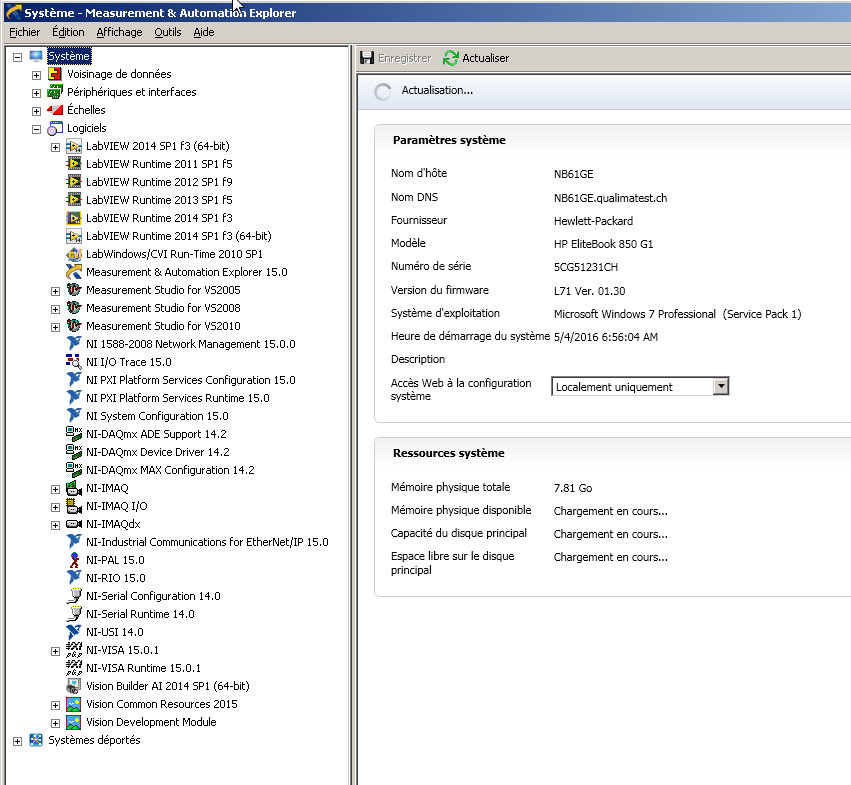
Task: Click the NI-Serial Configuration 14.0 icon
Action: (x=74, y=596)
